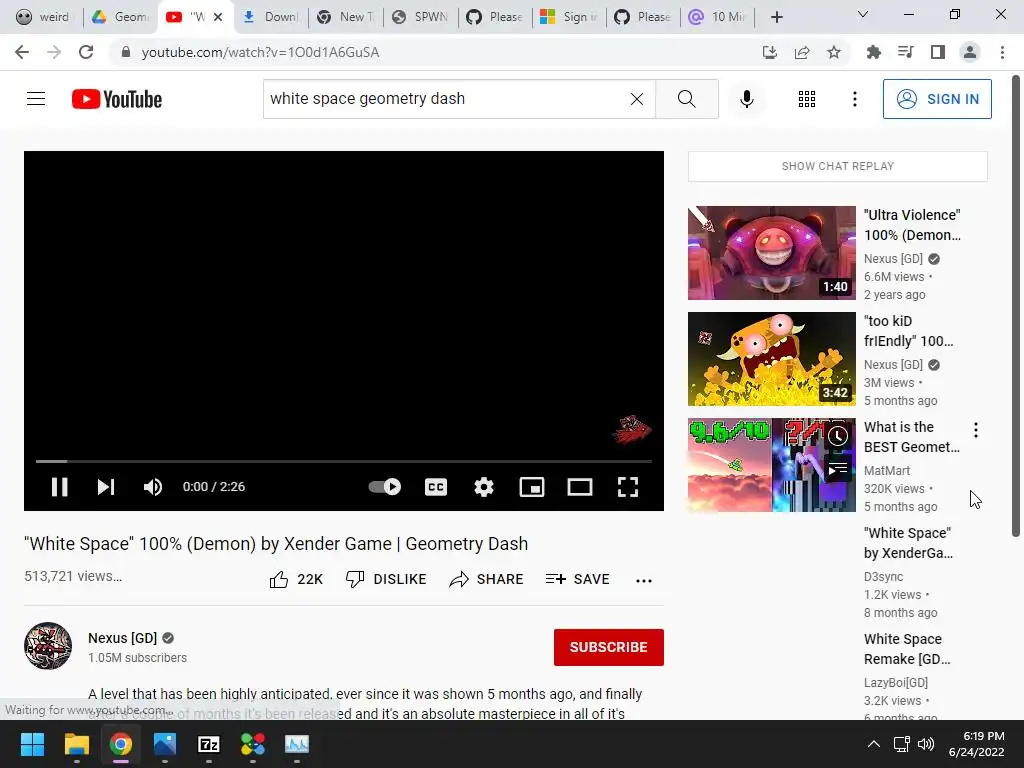Add MatMart video to Watch later
Viewport: 1024px width, 768px height.
838,436
